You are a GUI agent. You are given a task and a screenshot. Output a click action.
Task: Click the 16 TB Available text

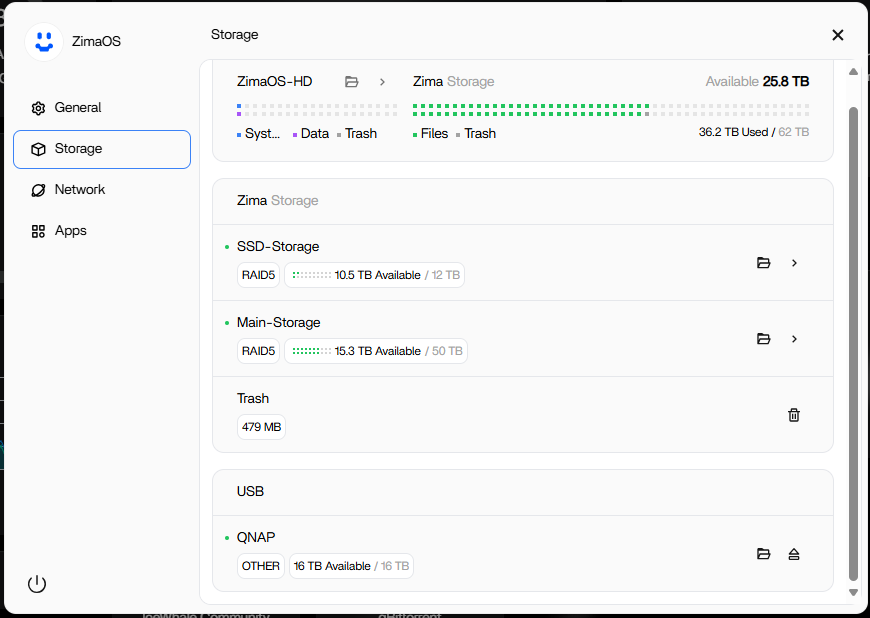(x=332, y=566)
